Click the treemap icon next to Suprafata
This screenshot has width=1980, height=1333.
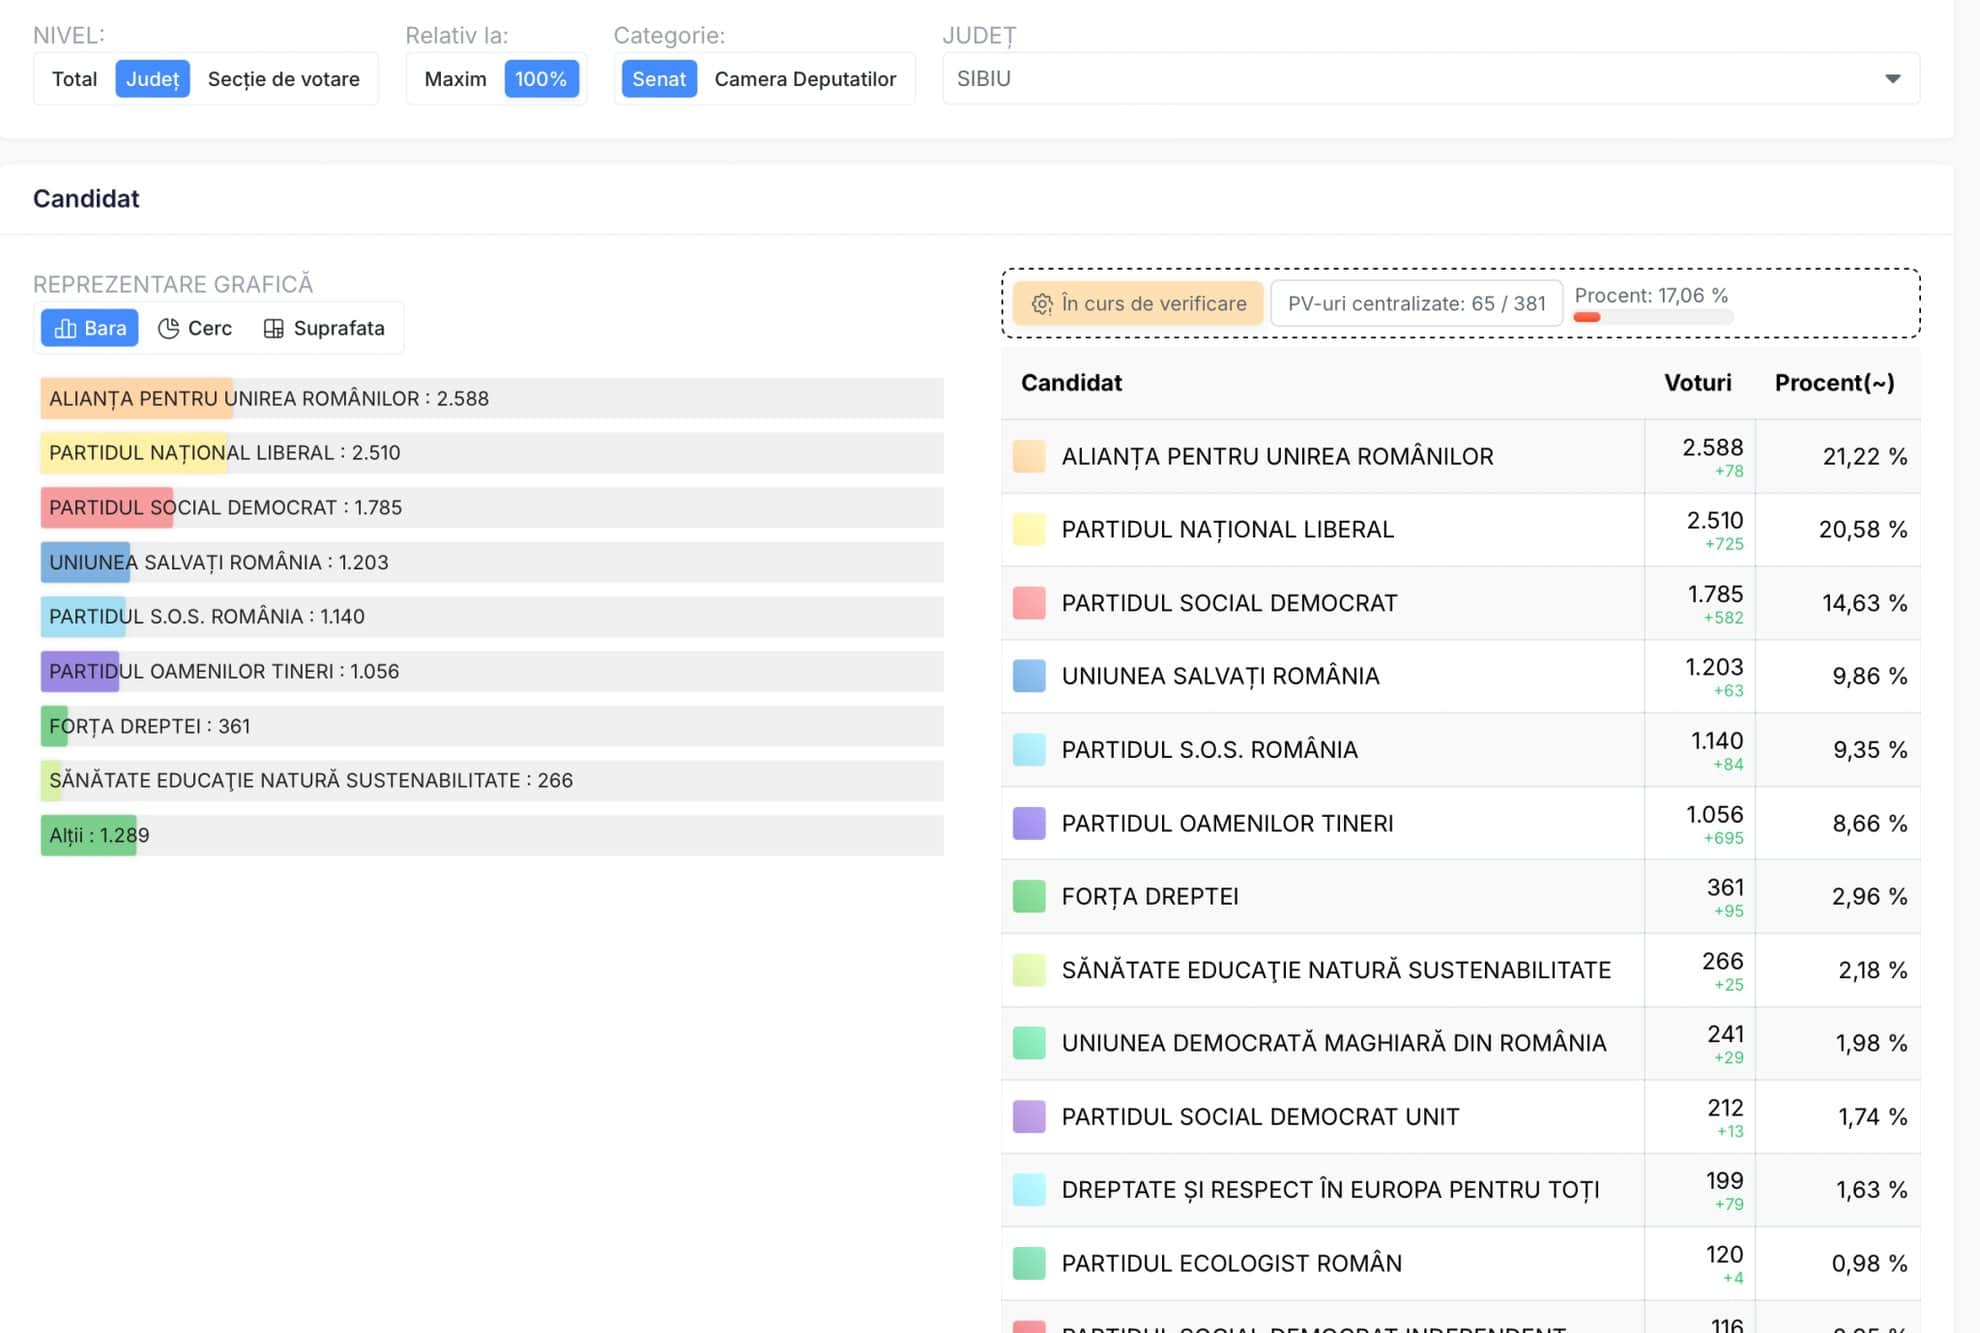coord(273,328)
